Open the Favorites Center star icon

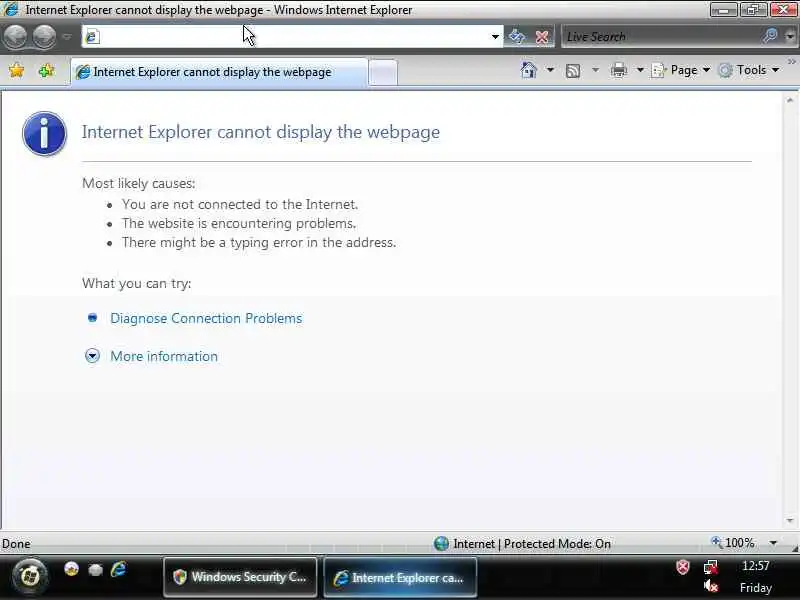click(17, 70)
